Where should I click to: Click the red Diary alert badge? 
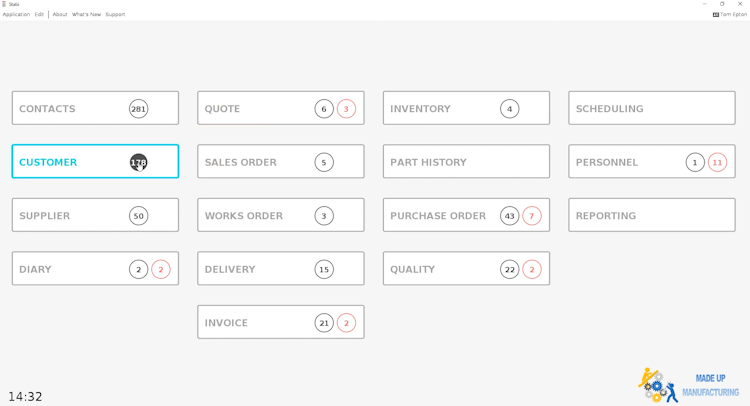point(161,269)
